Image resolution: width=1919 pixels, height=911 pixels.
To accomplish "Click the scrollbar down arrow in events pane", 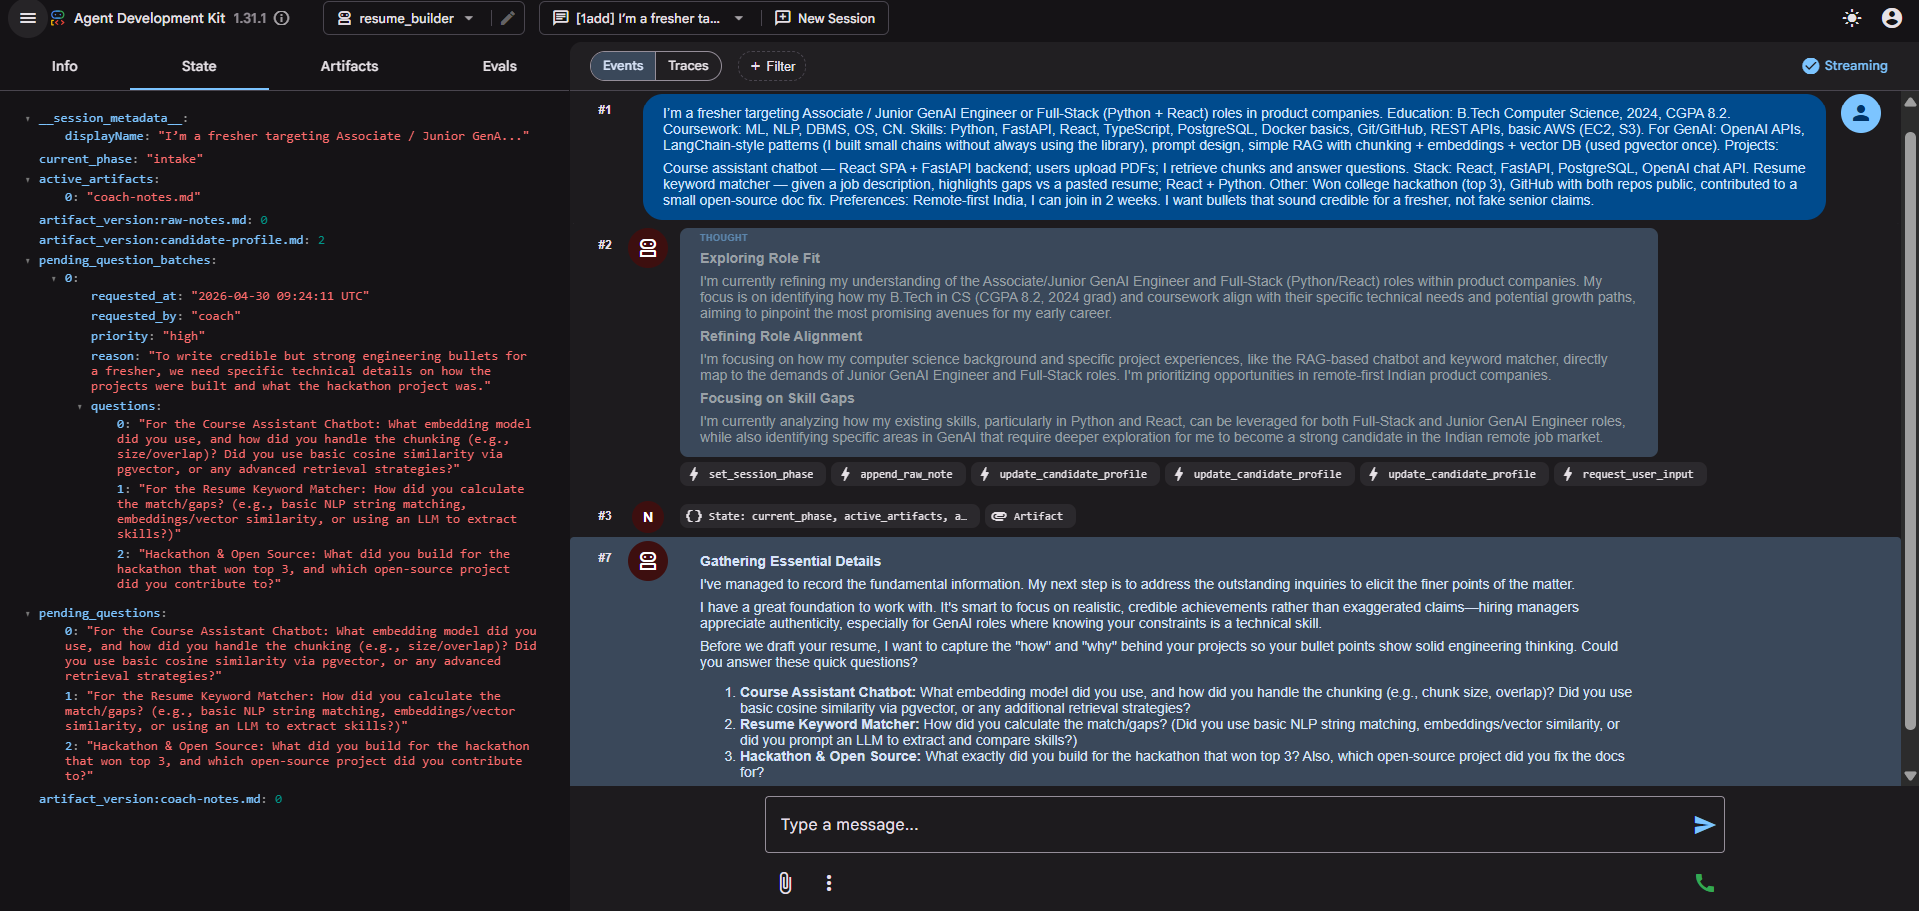I will pyautogui.click(x=1910, y=776).
